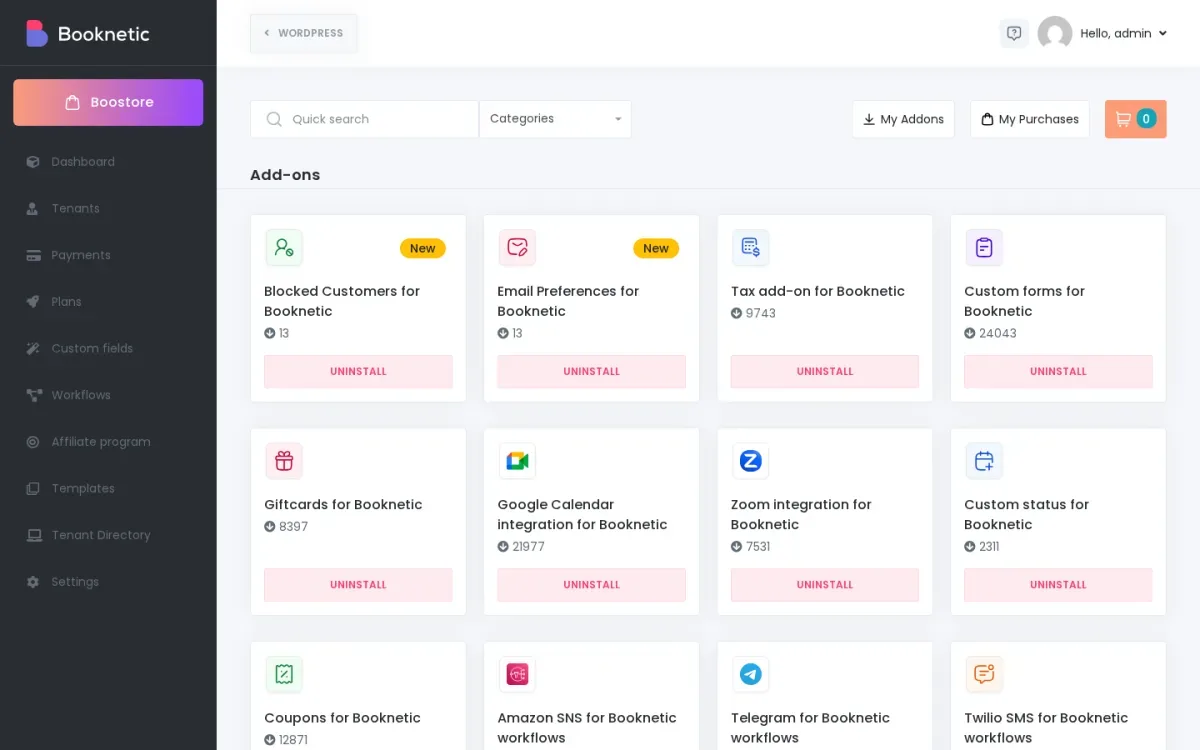Image resolution: width=1200 pixels, height=750 pixels.
Task: Click the Zoom integration icon
Action: pos(751,461)
